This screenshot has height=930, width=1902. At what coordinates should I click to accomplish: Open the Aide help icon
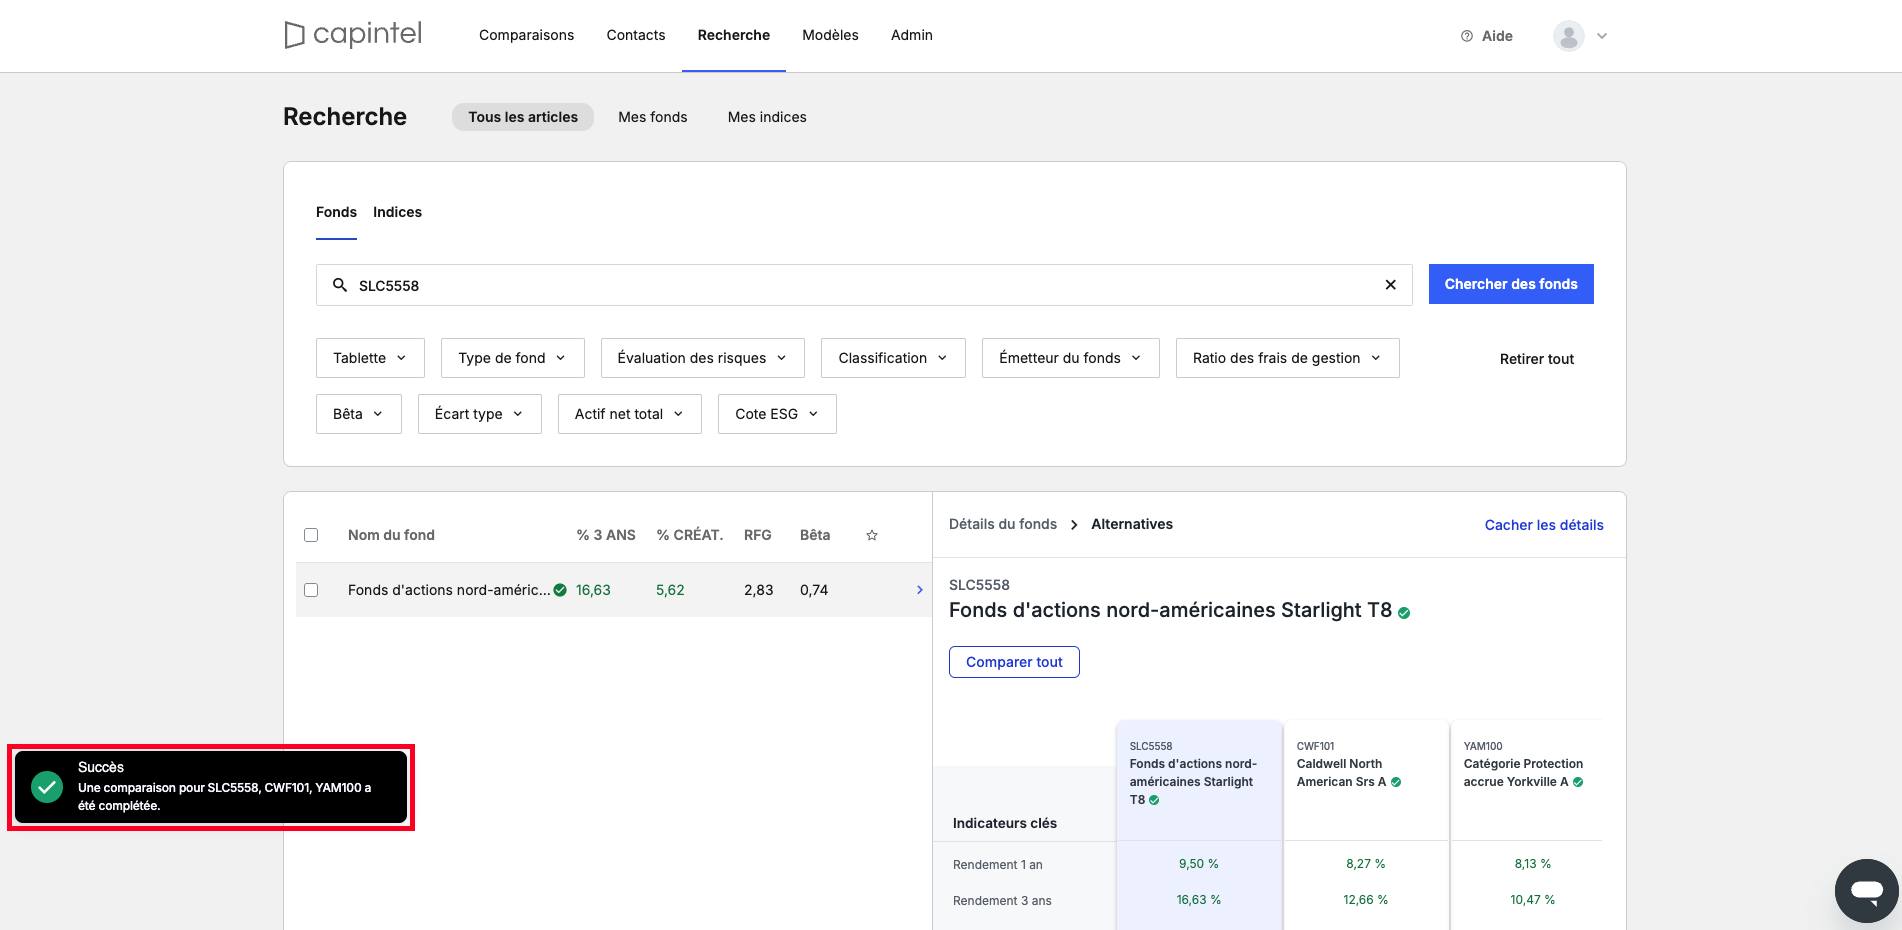(x=1467, y=36)
